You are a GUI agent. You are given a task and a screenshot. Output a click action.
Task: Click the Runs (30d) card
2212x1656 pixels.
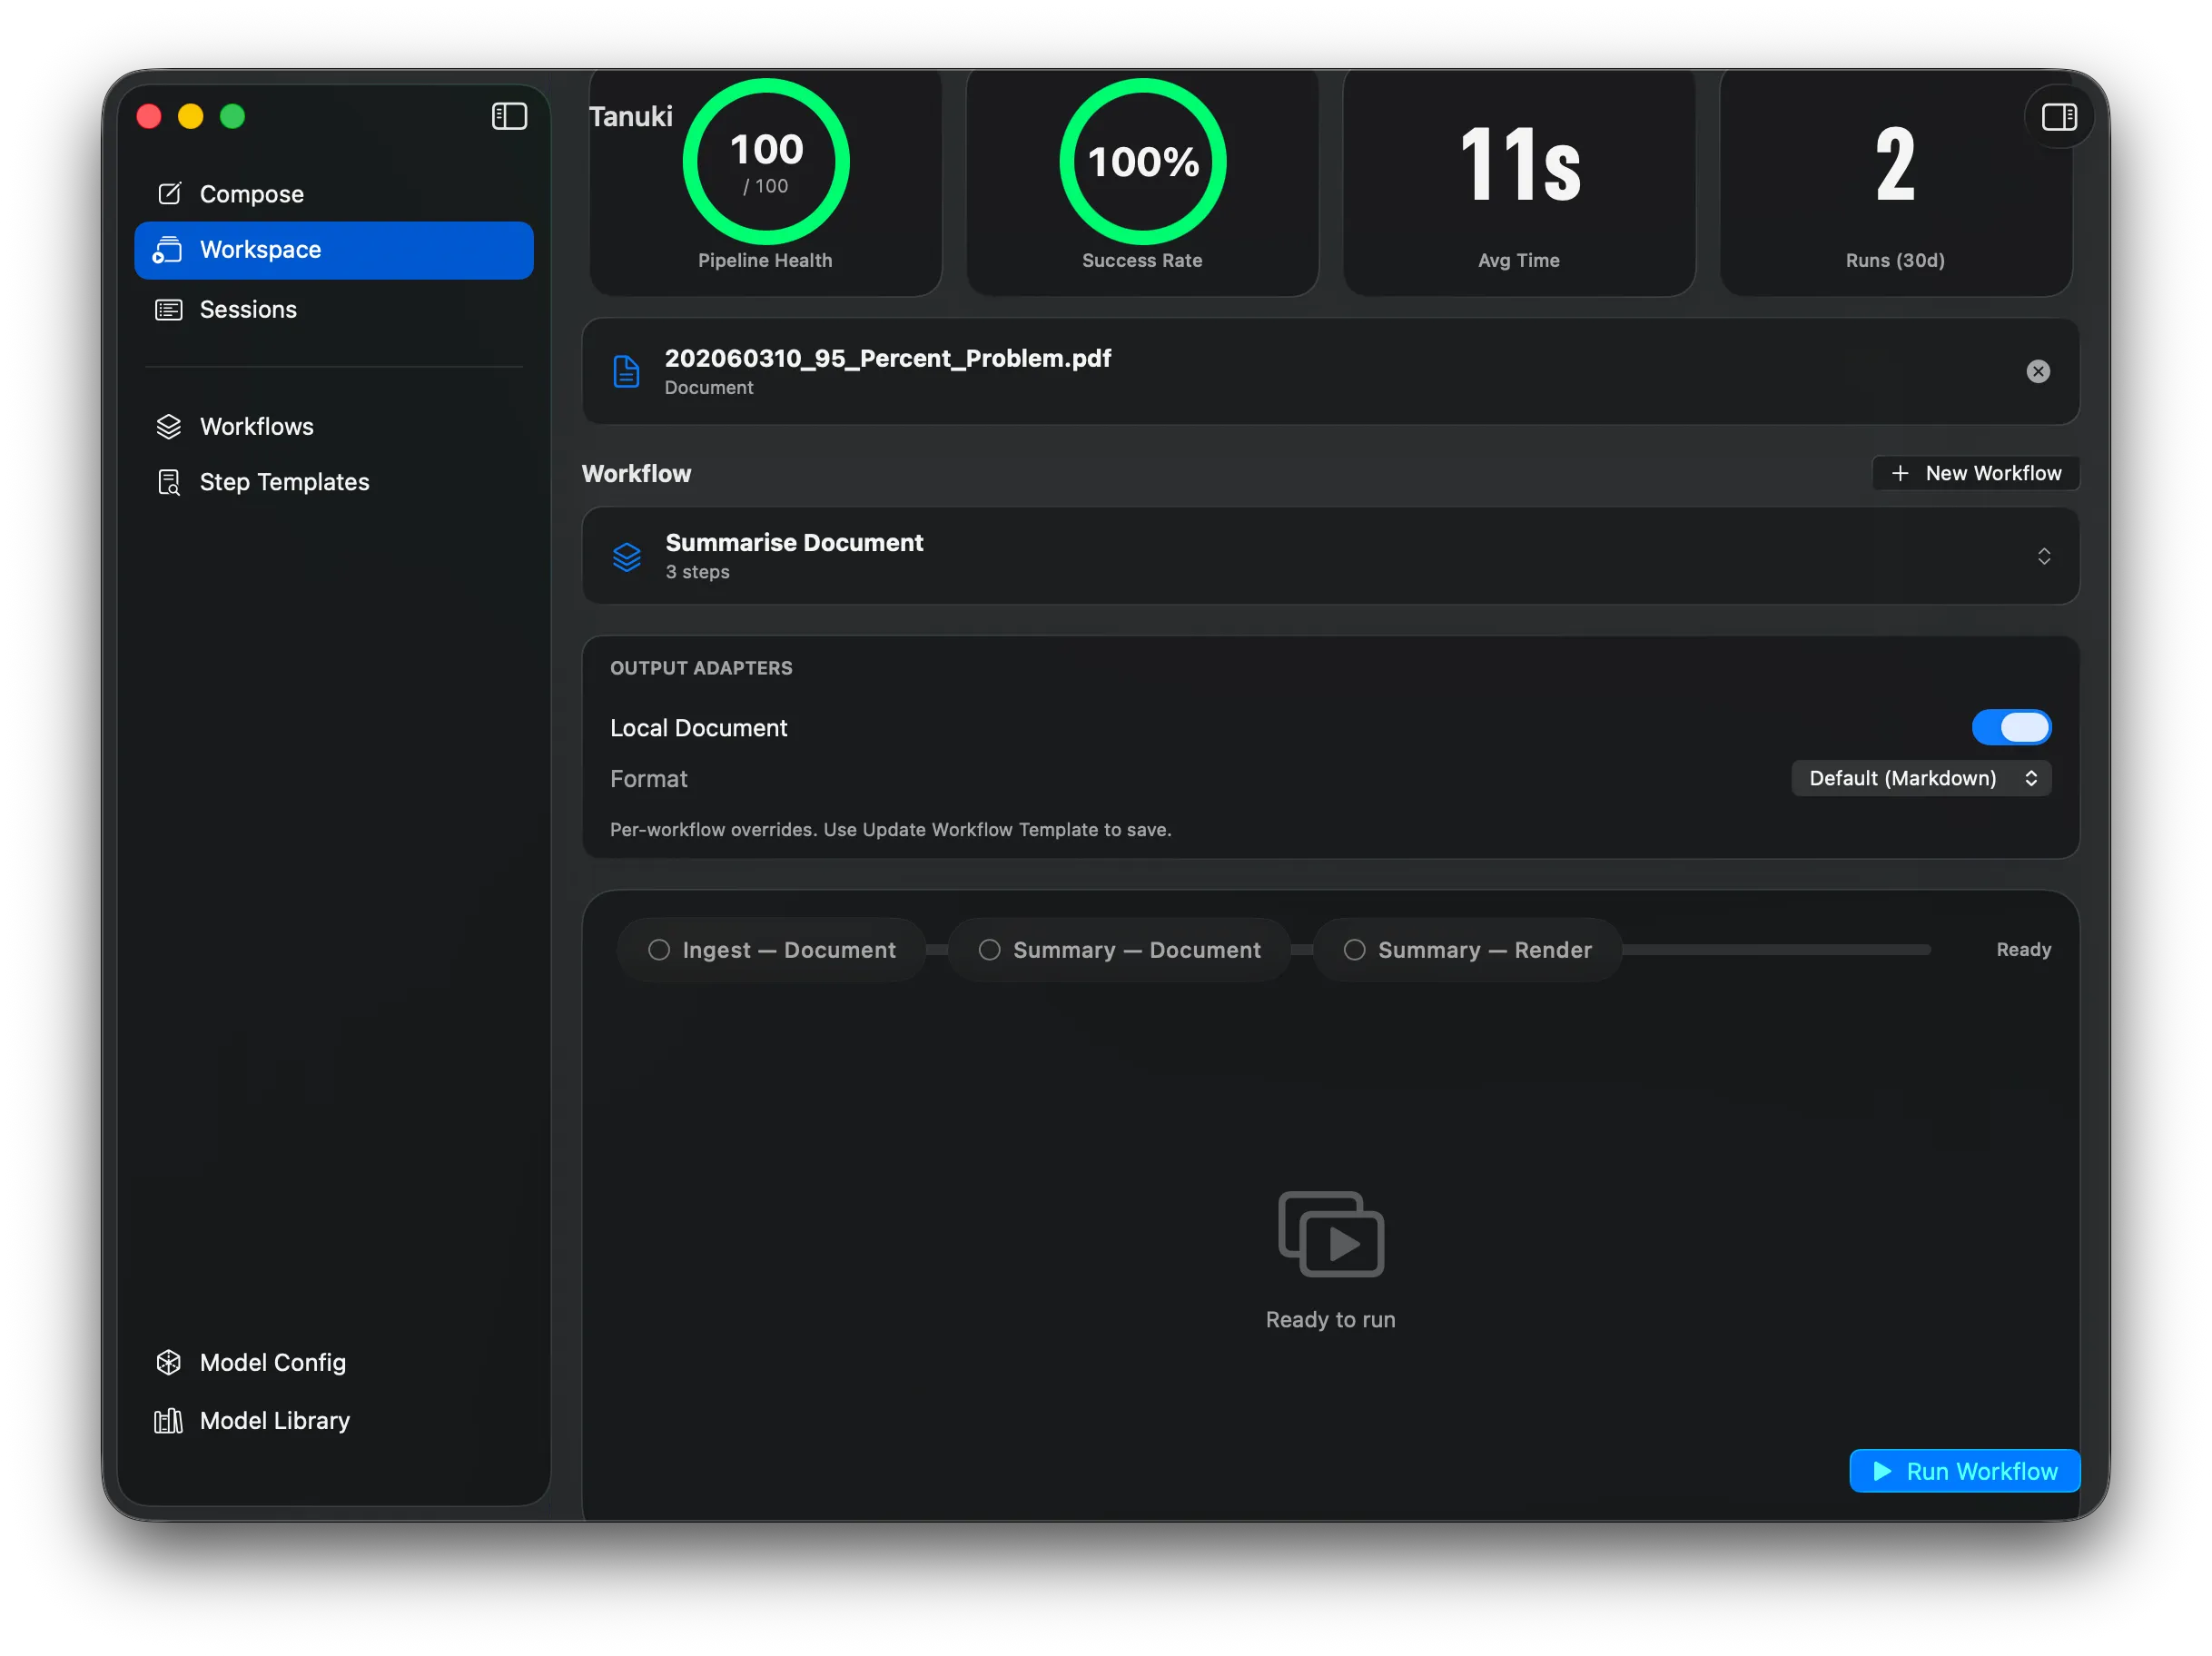tap(1895, 182)
